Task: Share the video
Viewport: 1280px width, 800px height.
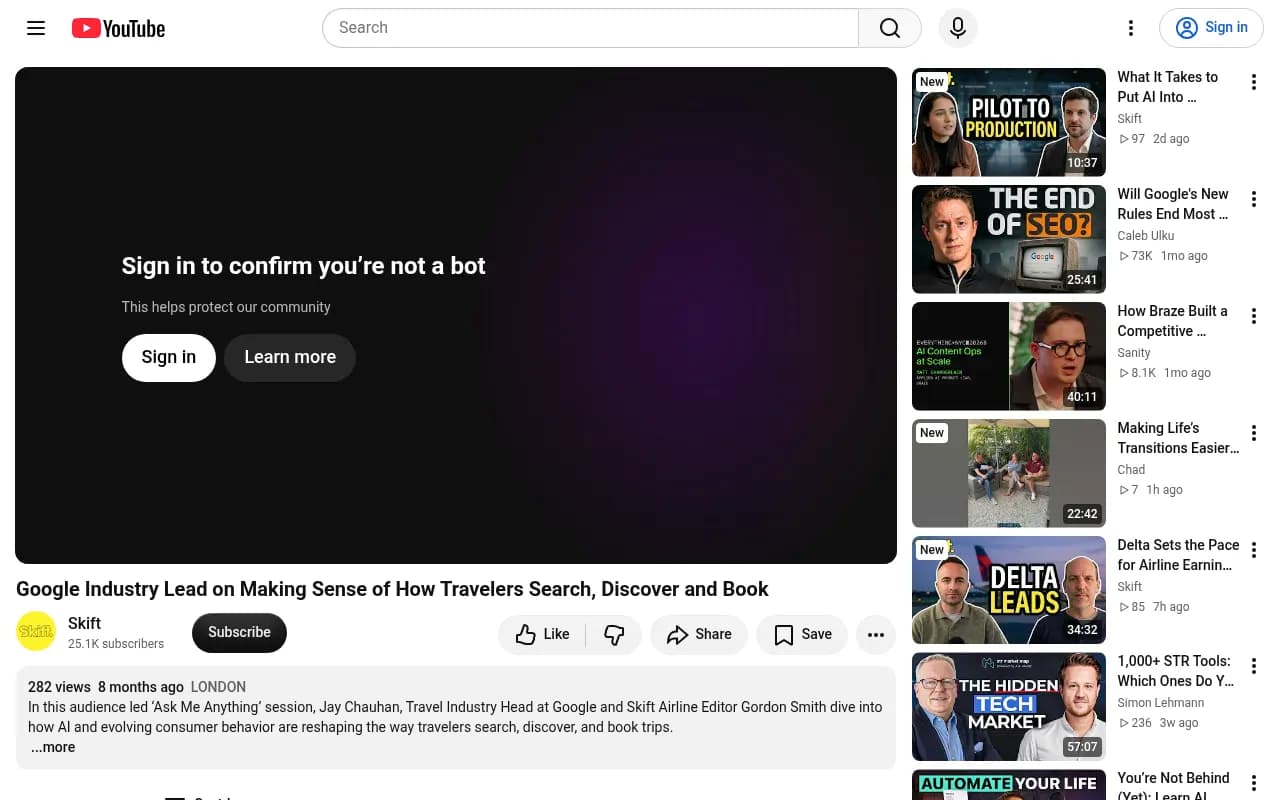Action: click(x=699, y=634)
